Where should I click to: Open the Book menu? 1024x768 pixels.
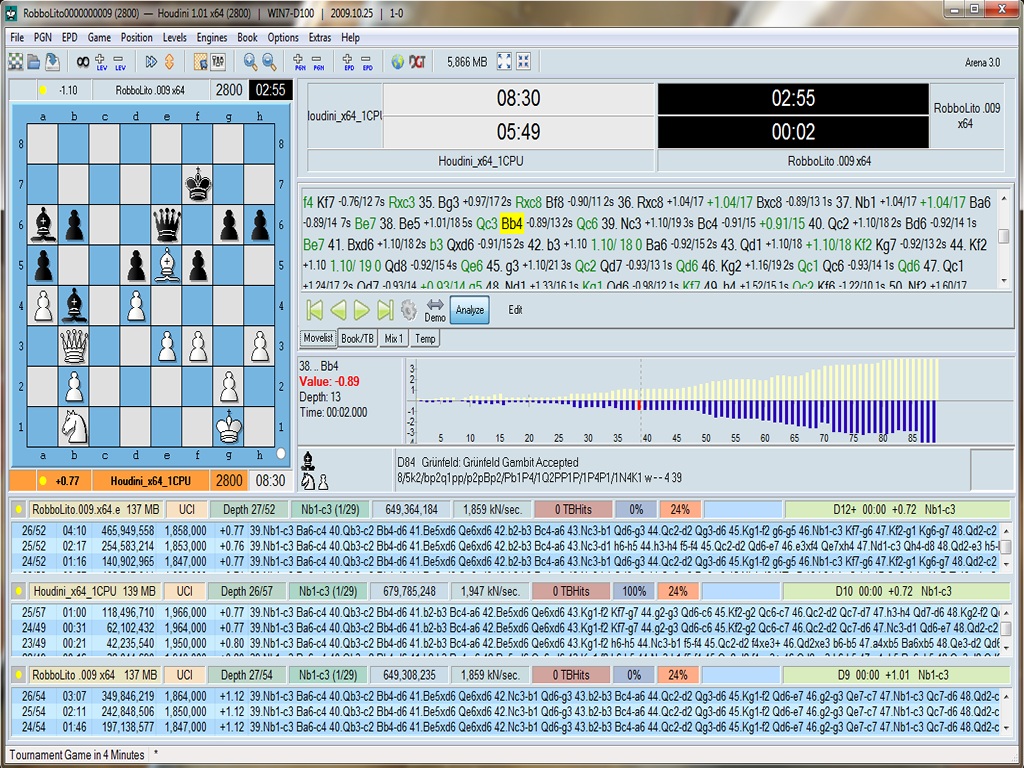point(247,37)
